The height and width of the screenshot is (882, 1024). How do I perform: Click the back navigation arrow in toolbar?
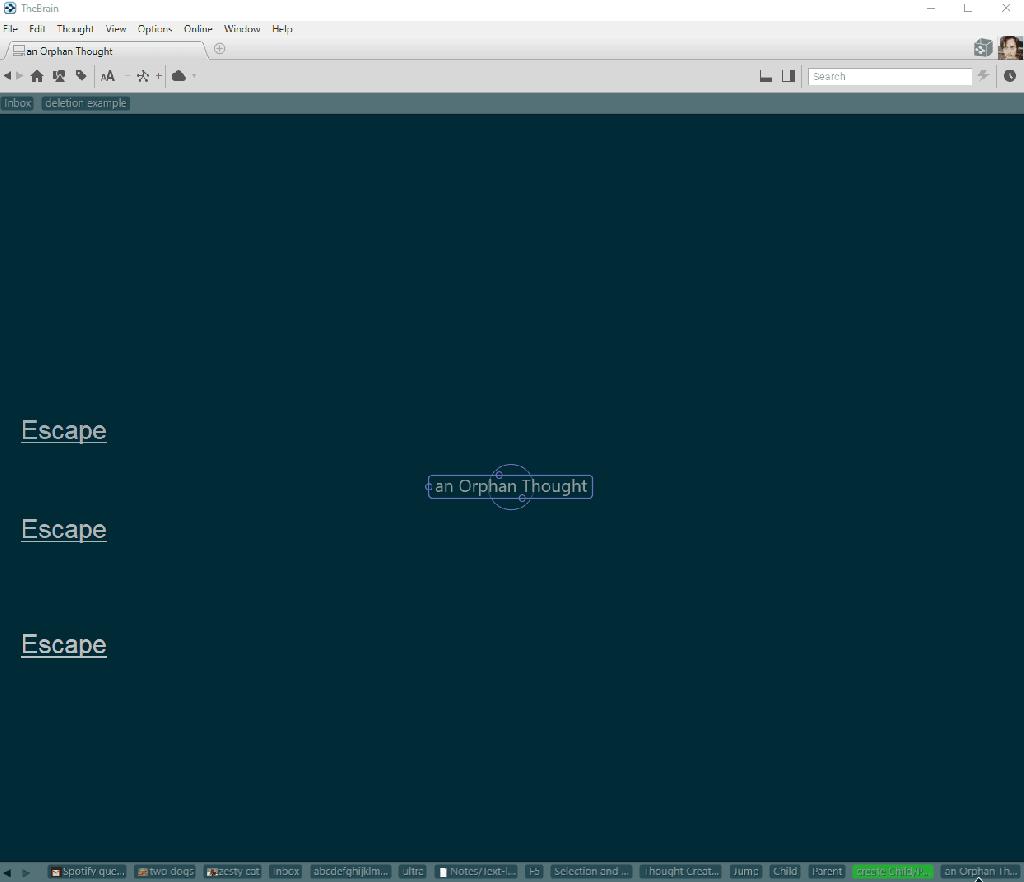pos(7,76)
